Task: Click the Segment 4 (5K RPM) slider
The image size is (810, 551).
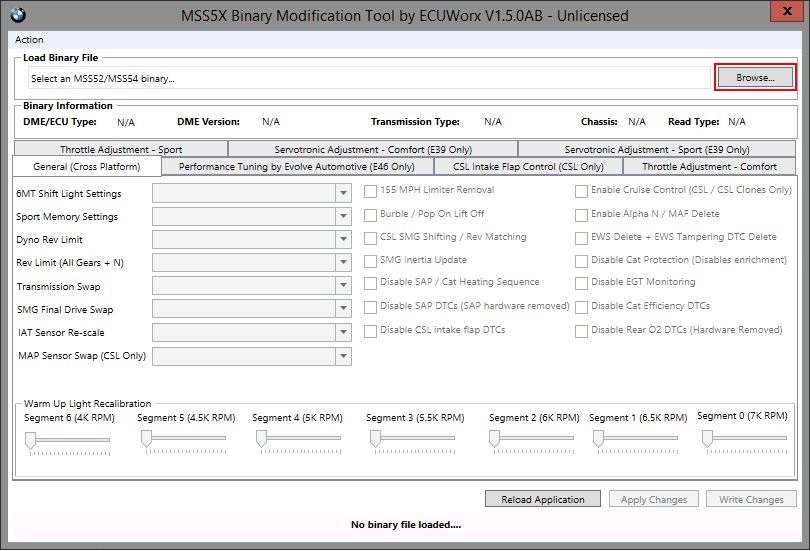Action: (x=299, y=440)
